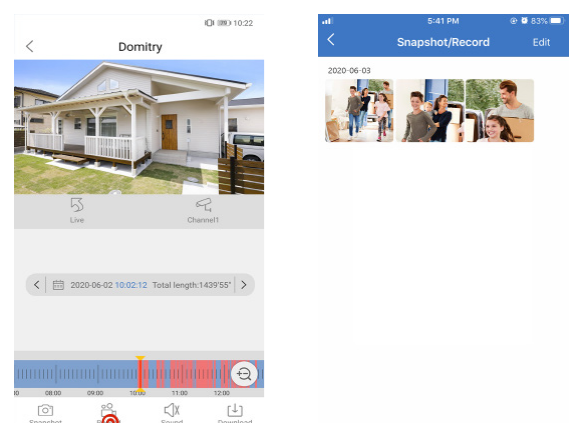Go to previous day with left chevron
The image size is (583, 437).
coord(36,285)
